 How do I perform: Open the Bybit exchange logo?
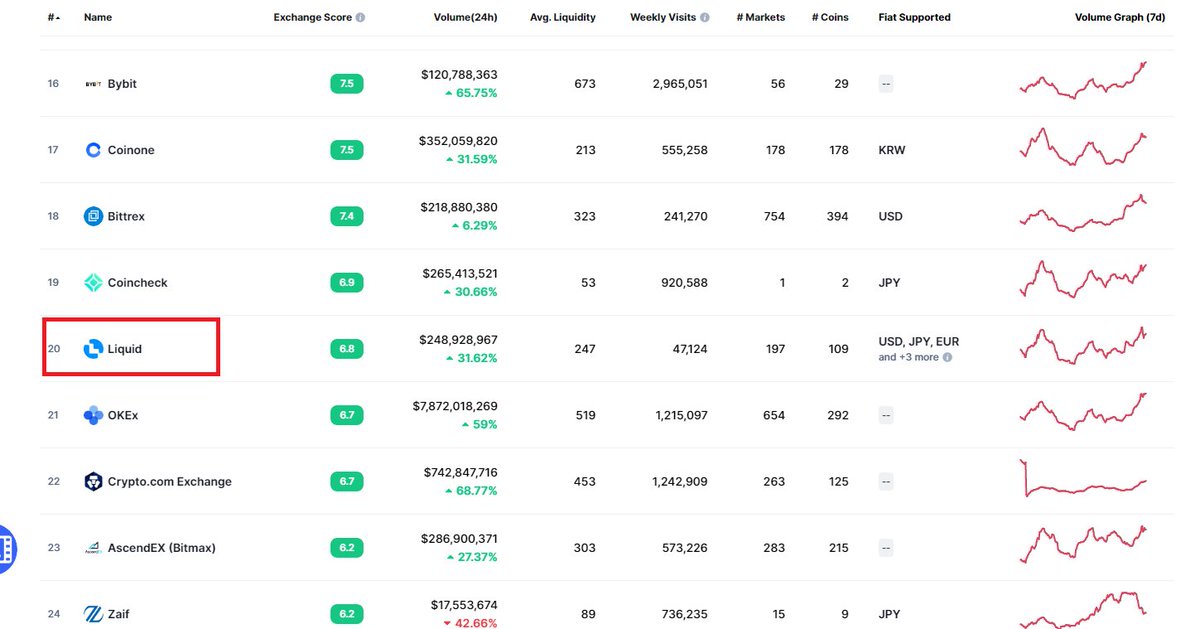[93, 84]
